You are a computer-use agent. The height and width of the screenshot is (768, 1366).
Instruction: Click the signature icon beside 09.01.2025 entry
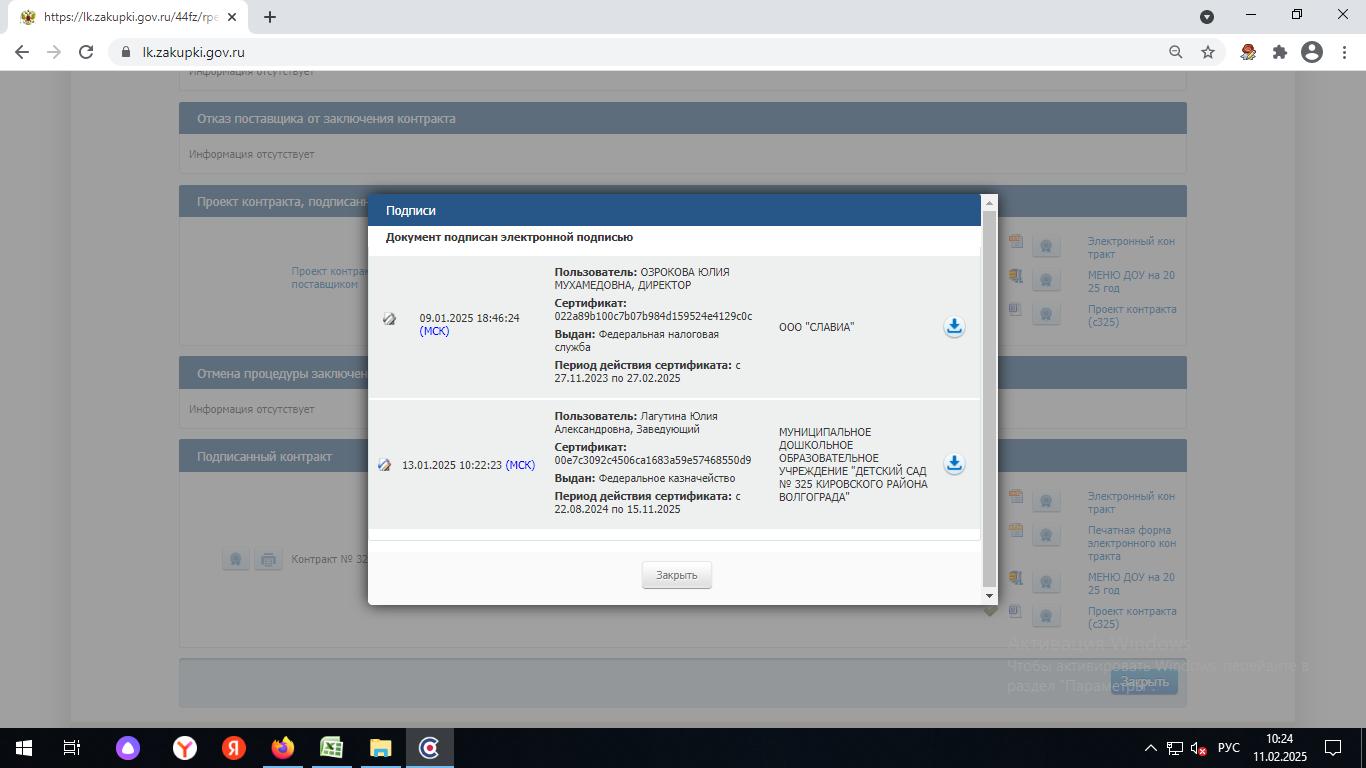(x=389, y=319)
